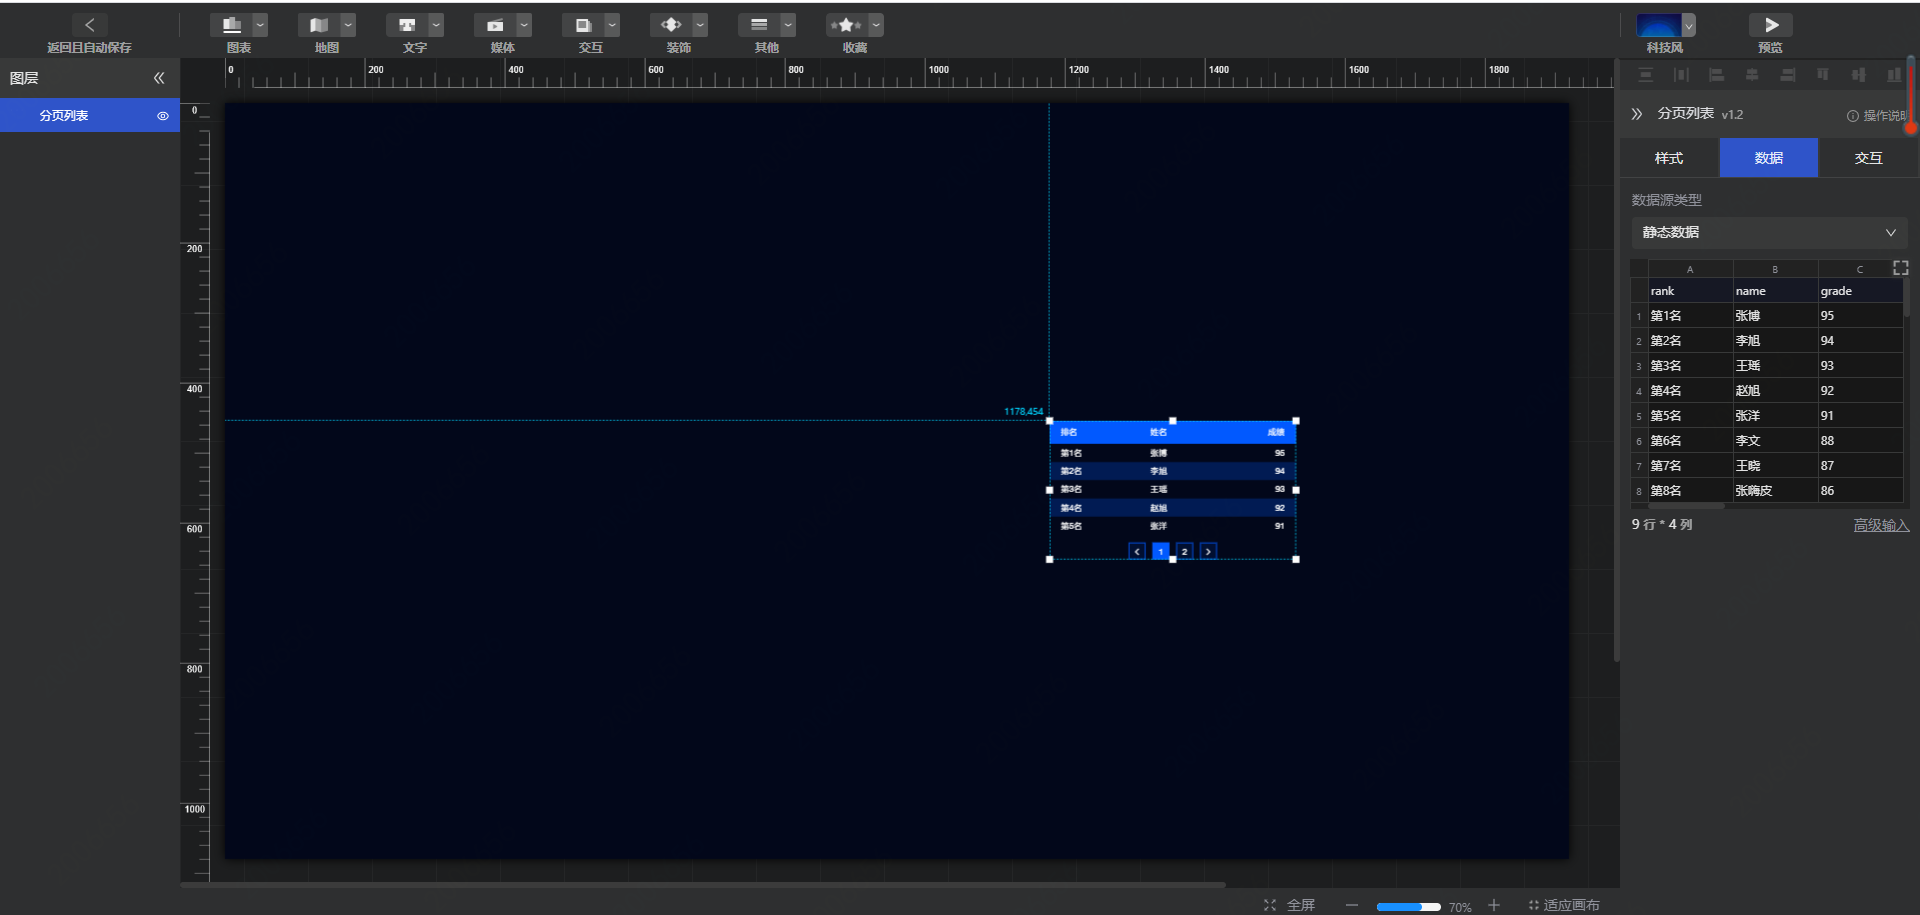The image size is (1920, 915).
Task: Open the 操作说明 help info
Action: point(1877,116)
